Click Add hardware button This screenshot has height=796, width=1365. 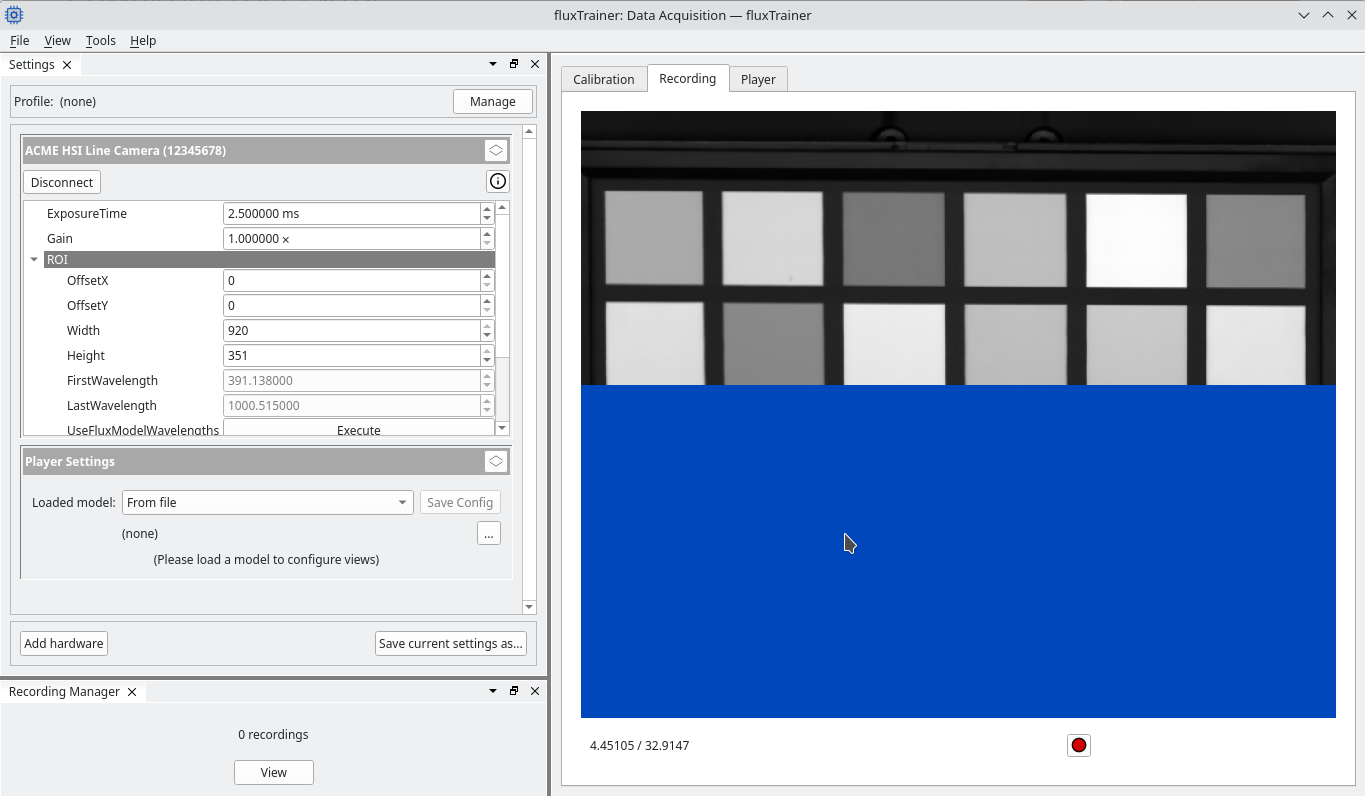tap(64, 643)
